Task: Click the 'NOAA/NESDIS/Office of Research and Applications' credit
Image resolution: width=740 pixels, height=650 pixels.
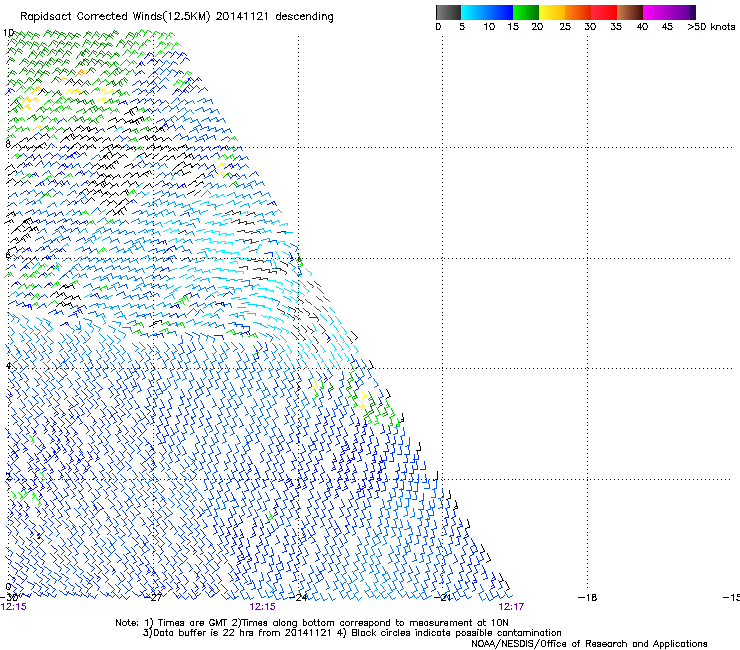Action: click(589, 644)
